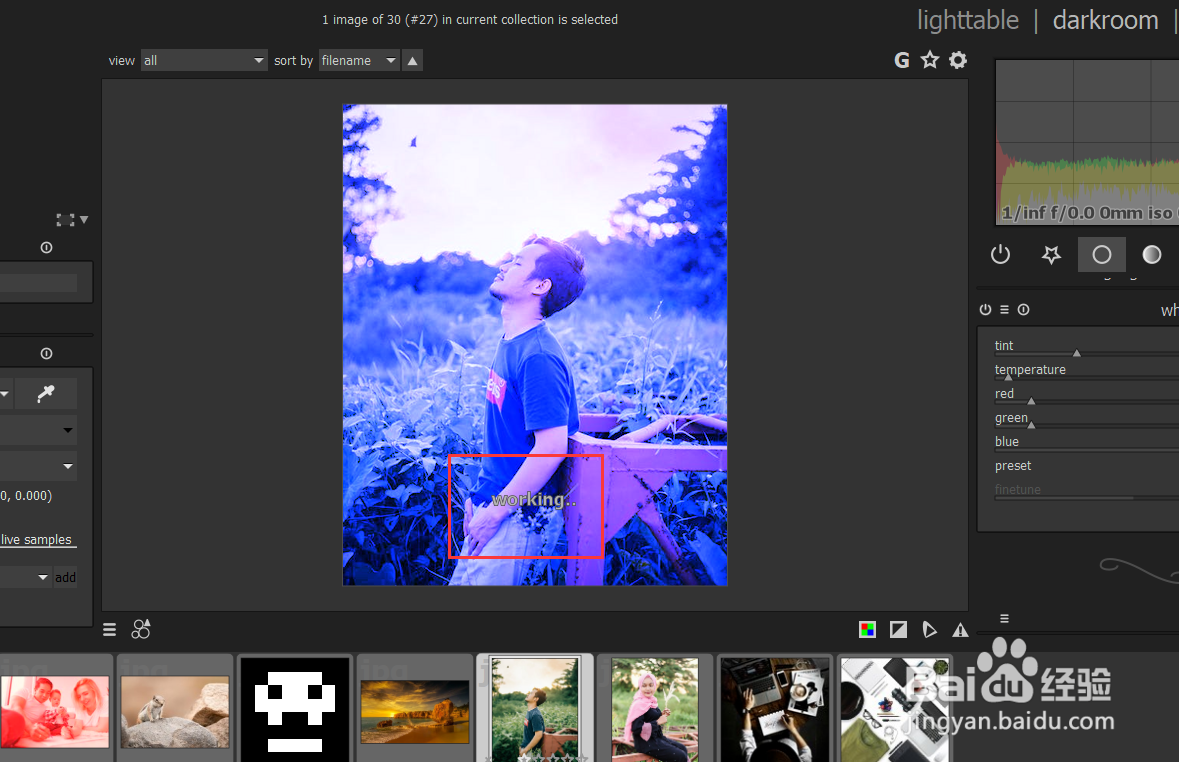The image size is (1179, 762).
Task: Click the add sample button
Action: (x=65, y=577)
